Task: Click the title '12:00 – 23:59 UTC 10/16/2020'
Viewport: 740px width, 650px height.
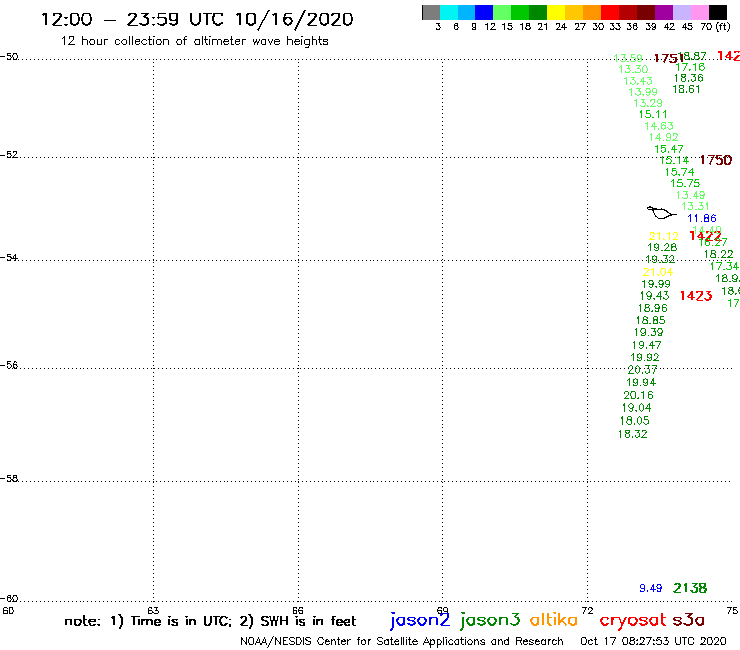Action: click(x=197, y=19)
